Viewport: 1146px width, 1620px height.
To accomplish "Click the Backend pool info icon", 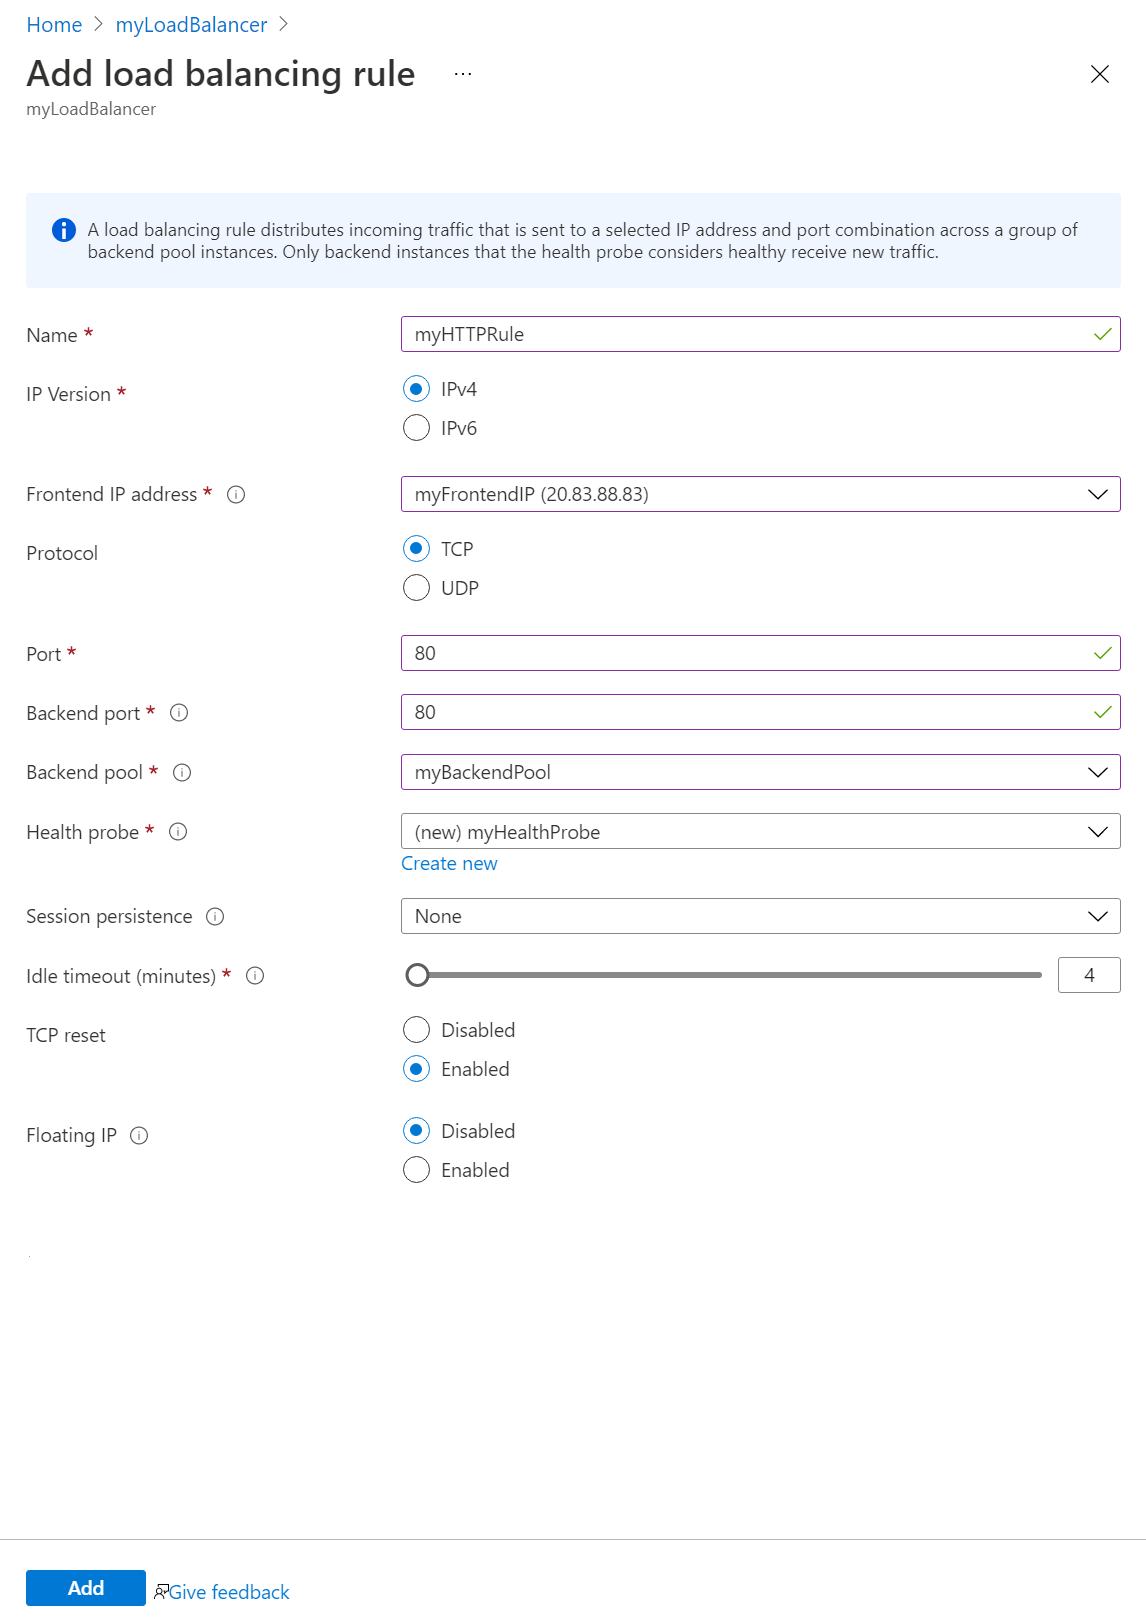I will tap(182, 772).
